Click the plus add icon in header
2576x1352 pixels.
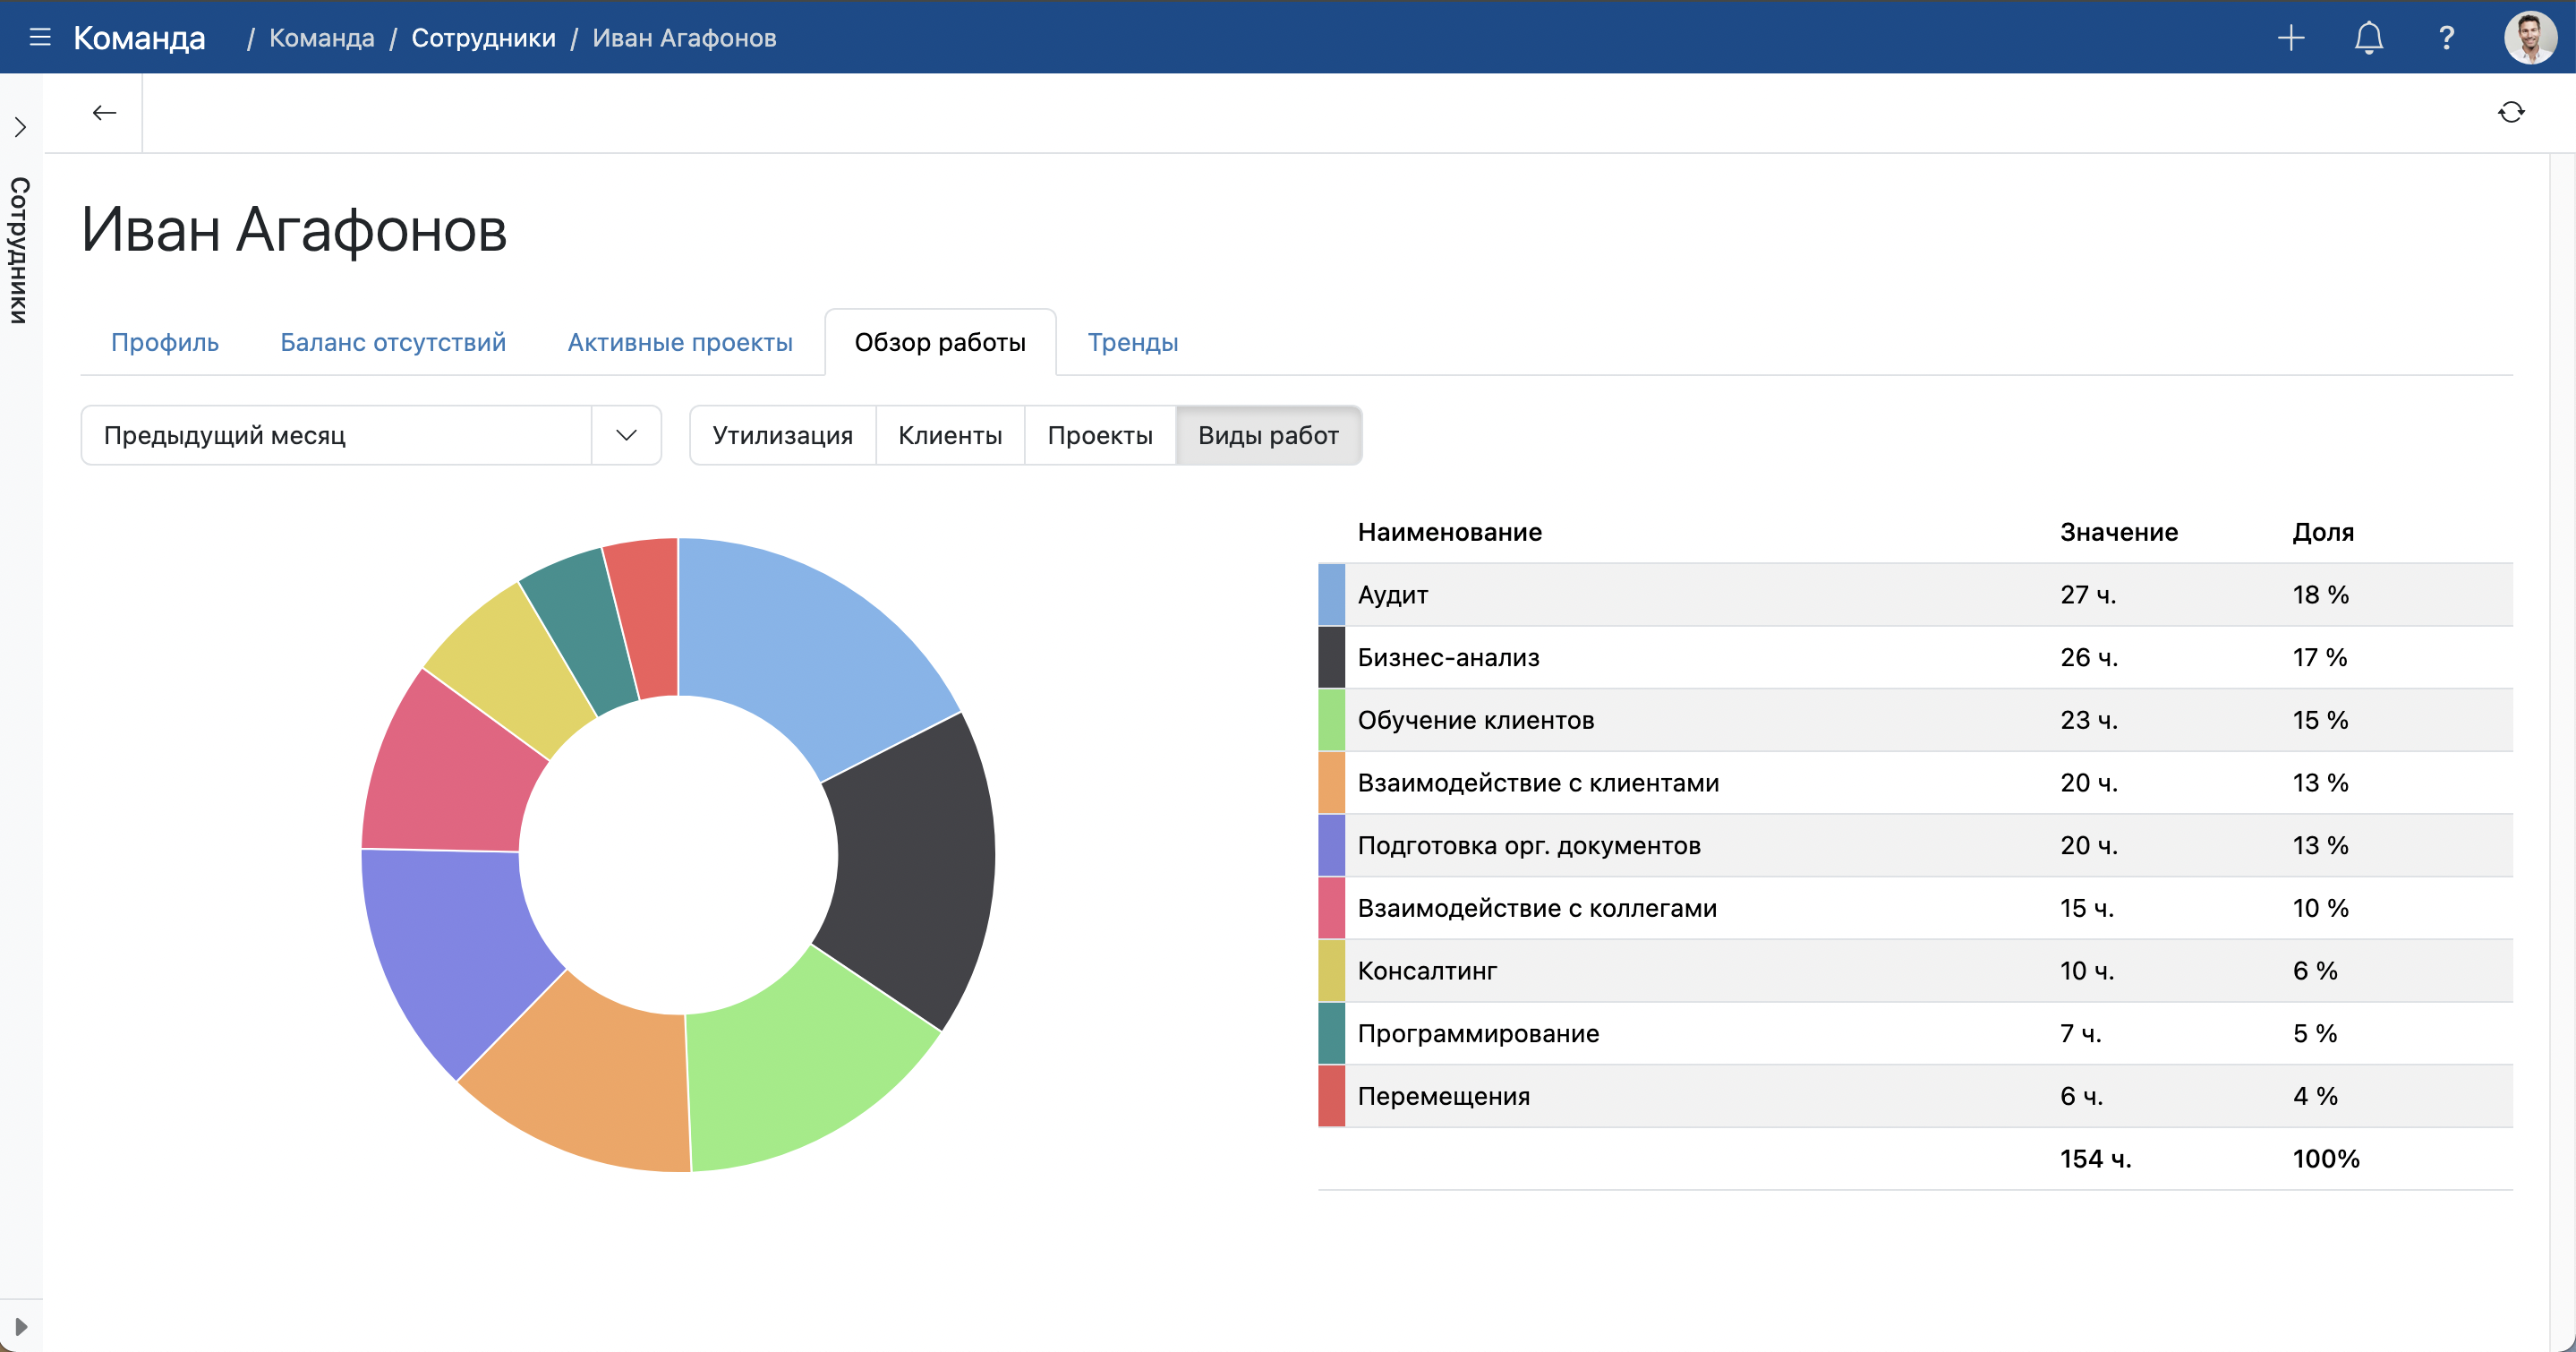[2290, 37]
